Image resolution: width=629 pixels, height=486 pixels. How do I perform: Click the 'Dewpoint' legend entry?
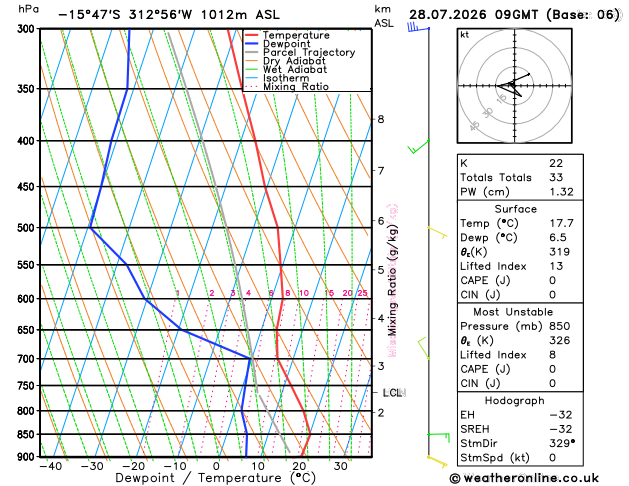(286, 44)
